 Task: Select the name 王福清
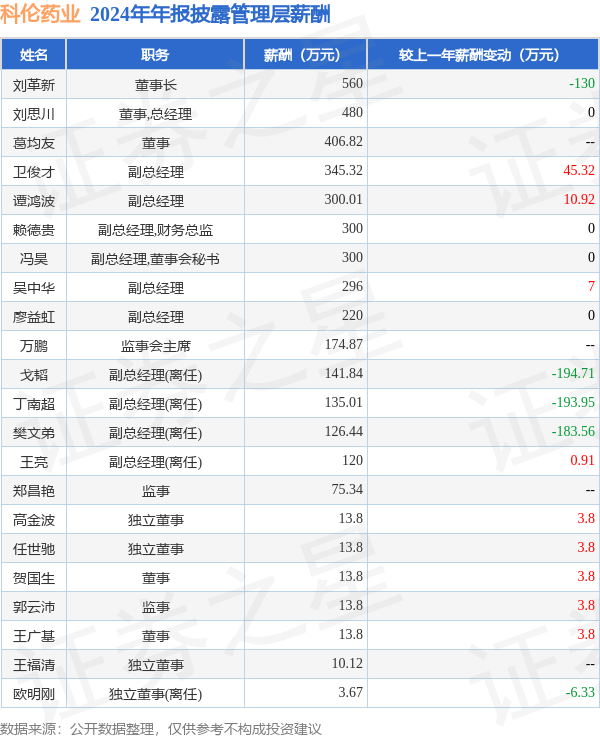[x=33, y=665]
